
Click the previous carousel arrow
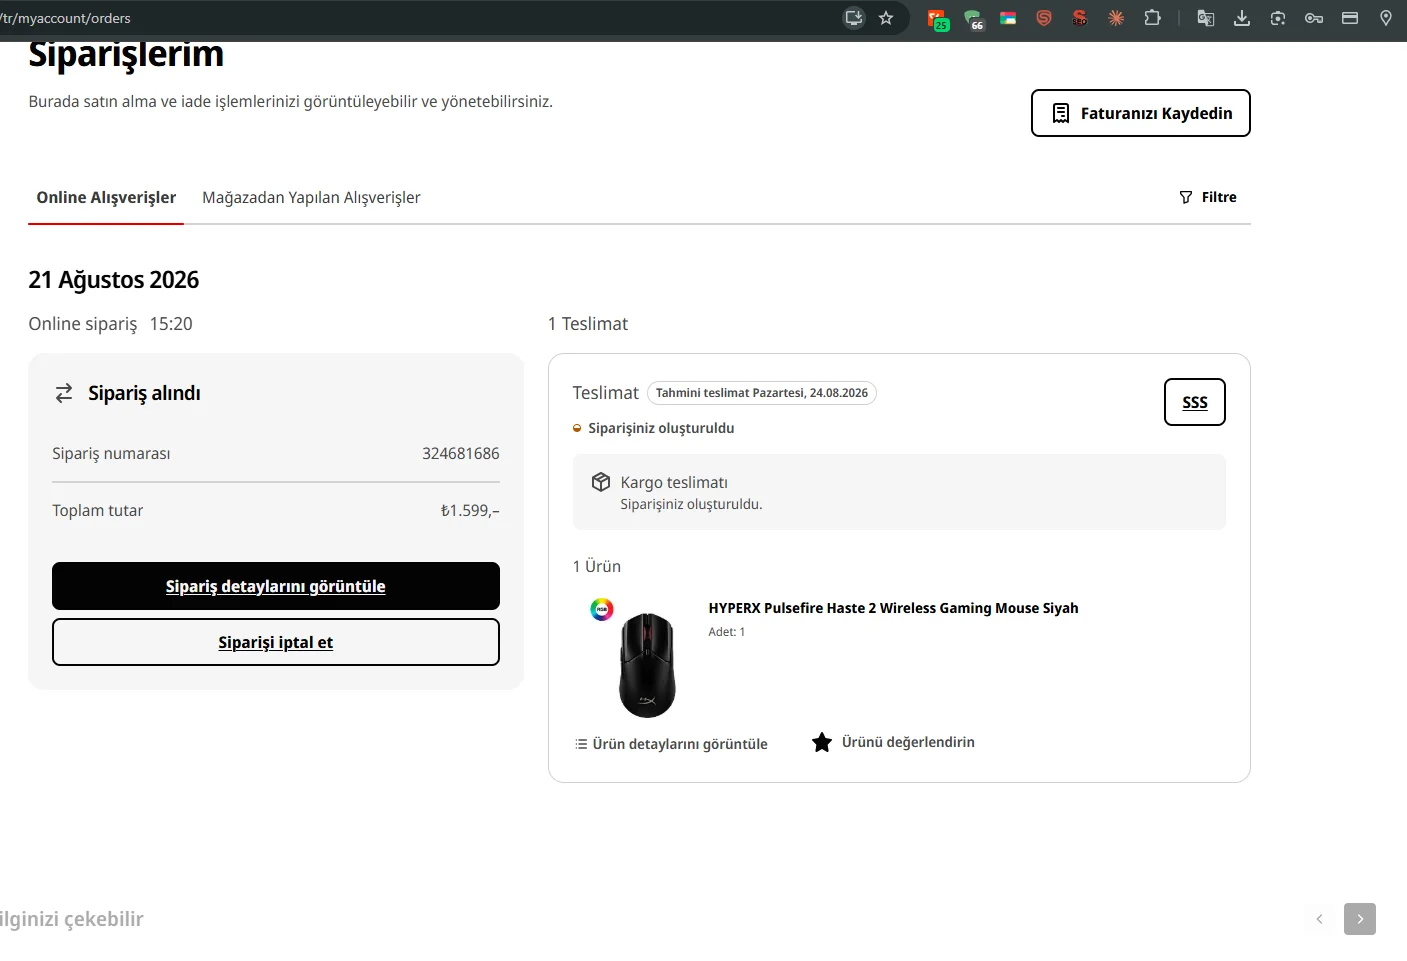tap(1320, 919)
